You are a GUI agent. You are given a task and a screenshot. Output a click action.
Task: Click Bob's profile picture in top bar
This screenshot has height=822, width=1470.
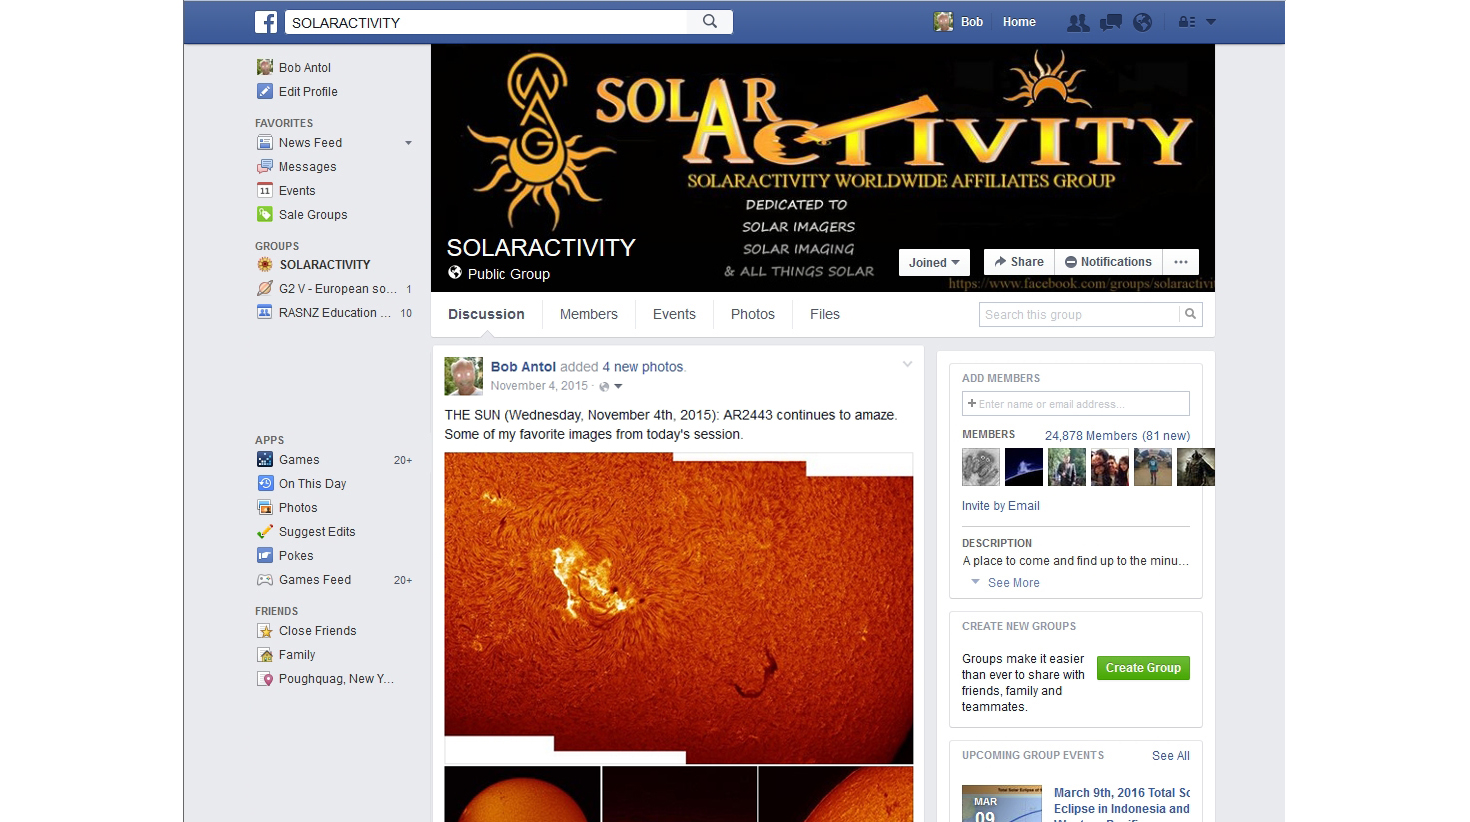click(943, 22)
